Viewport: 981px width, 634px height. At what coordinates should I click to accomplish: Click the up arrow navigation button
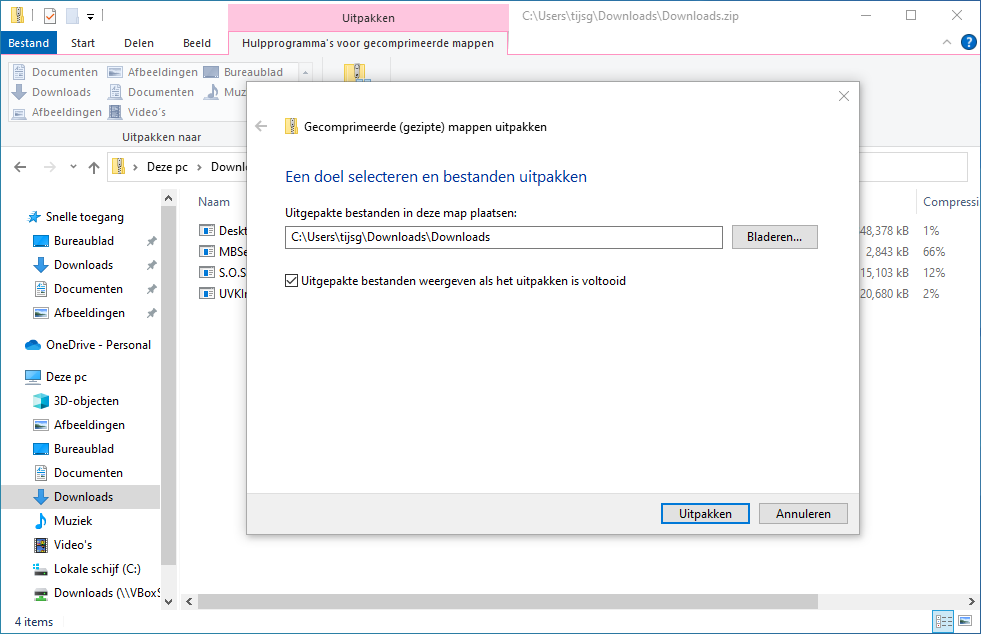coord(94,167)
